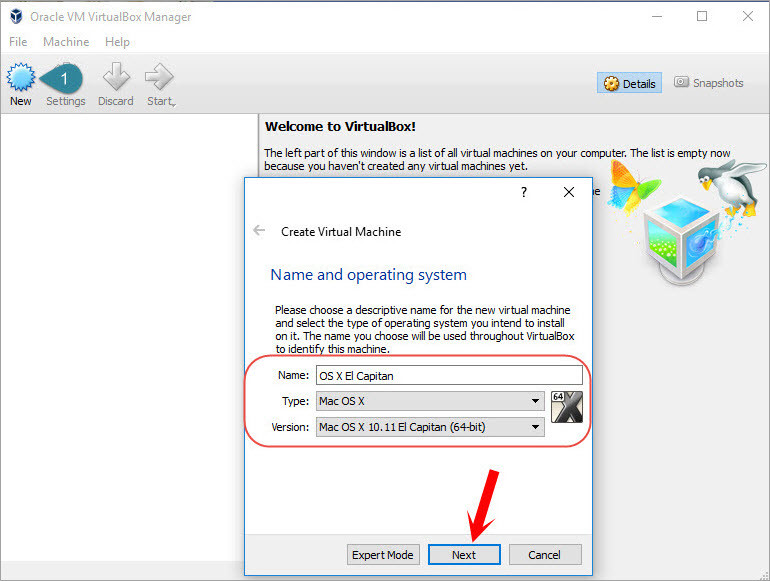770x581 pixels.
Task: Click the 'Name and operating system' heading
Action: [368, 275]
